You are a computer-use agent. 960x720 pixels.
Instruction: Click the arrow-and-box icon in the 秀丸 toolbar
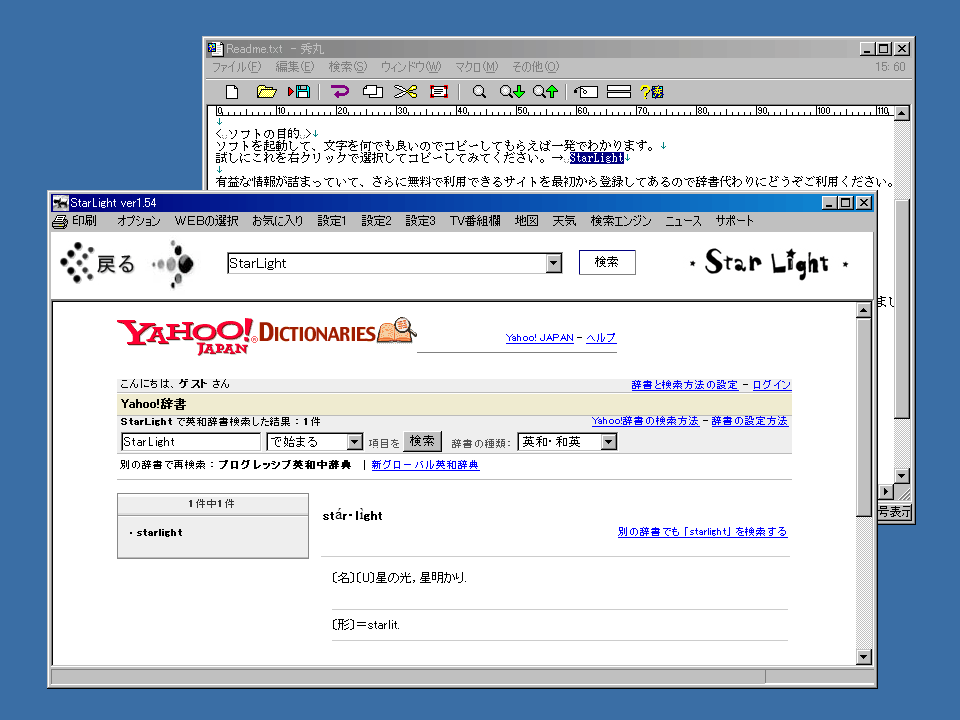[586, 92]
